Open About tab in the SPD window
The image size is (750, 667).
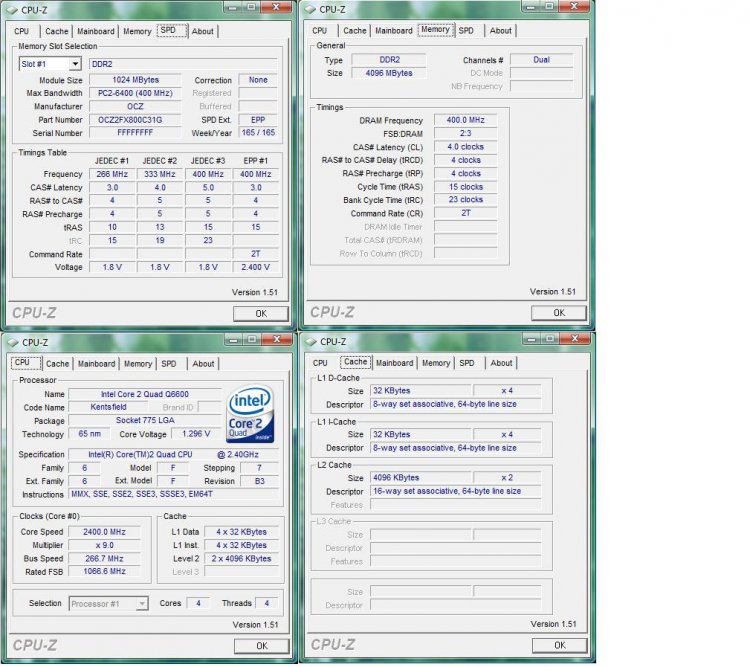click(203, 31)
